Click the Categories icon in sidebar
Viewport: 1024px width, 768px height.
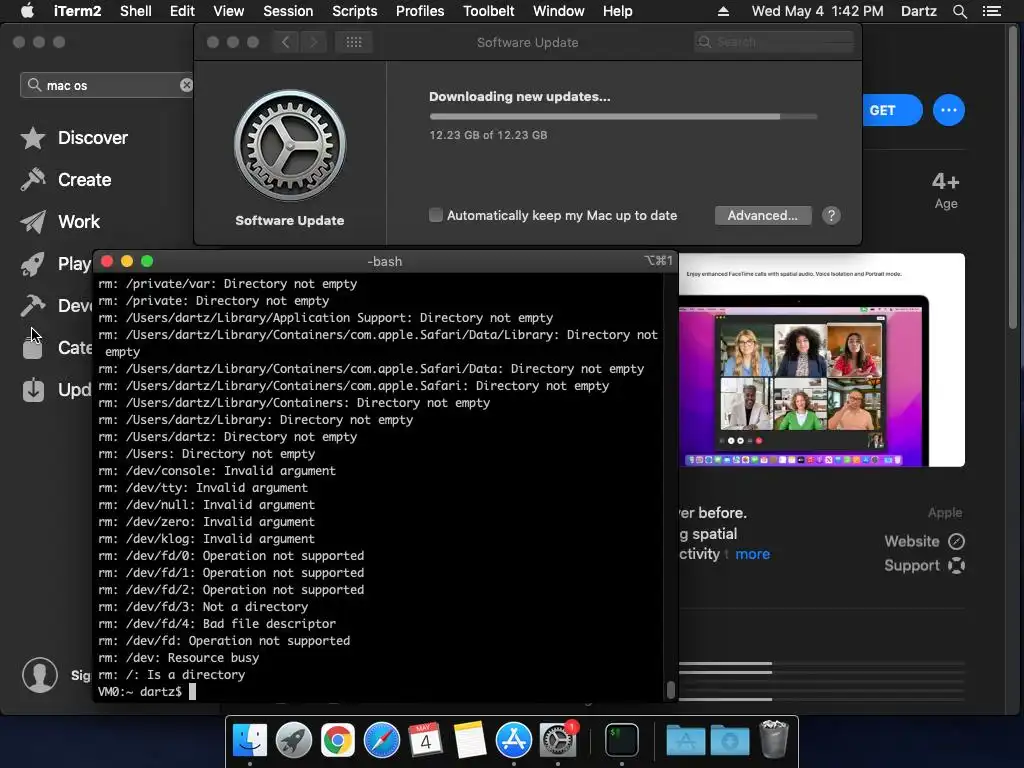point(33,348)
